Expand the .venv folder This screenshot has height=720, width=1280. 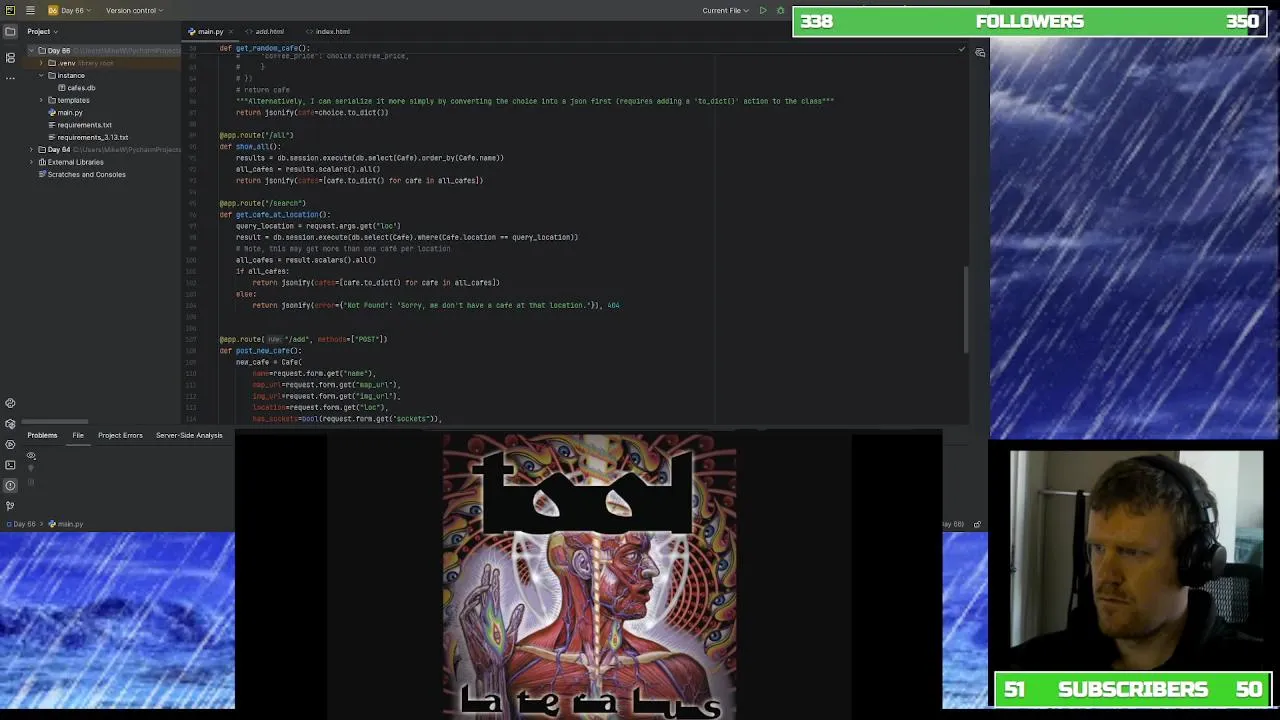point(42,63)
